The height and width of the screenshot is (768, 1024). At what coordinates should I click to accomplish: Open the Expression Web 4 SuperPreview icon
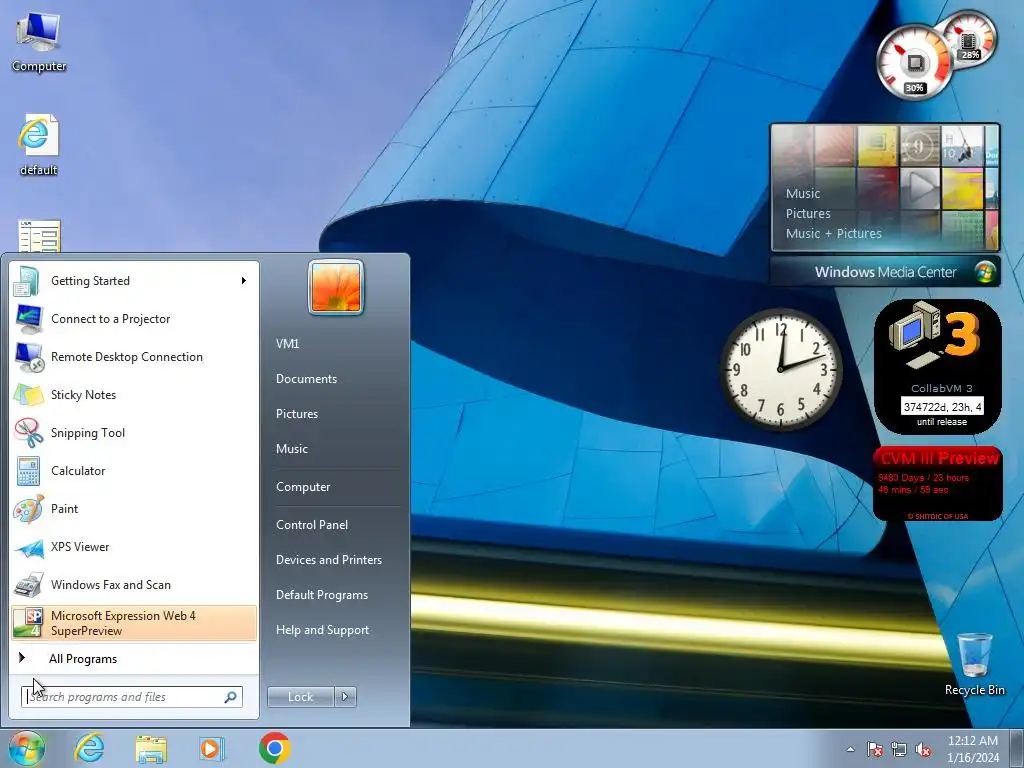[28, 622]
